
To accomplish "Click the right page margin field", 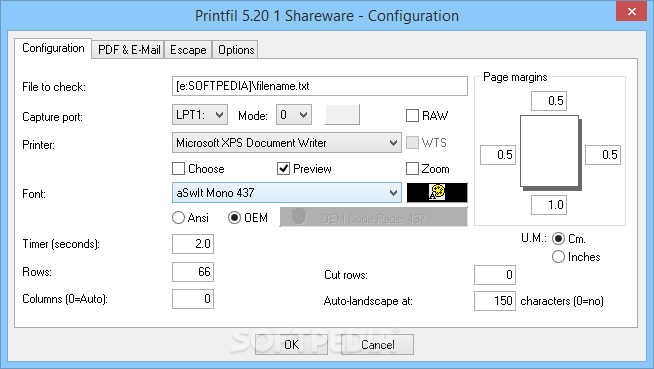I will 603,155.
